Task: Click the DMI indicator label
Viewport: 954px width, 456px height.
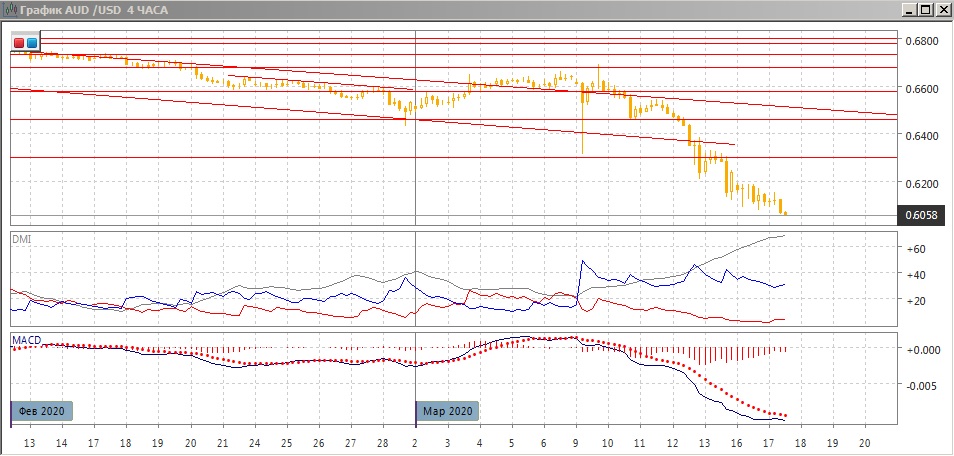Action: 21,239
